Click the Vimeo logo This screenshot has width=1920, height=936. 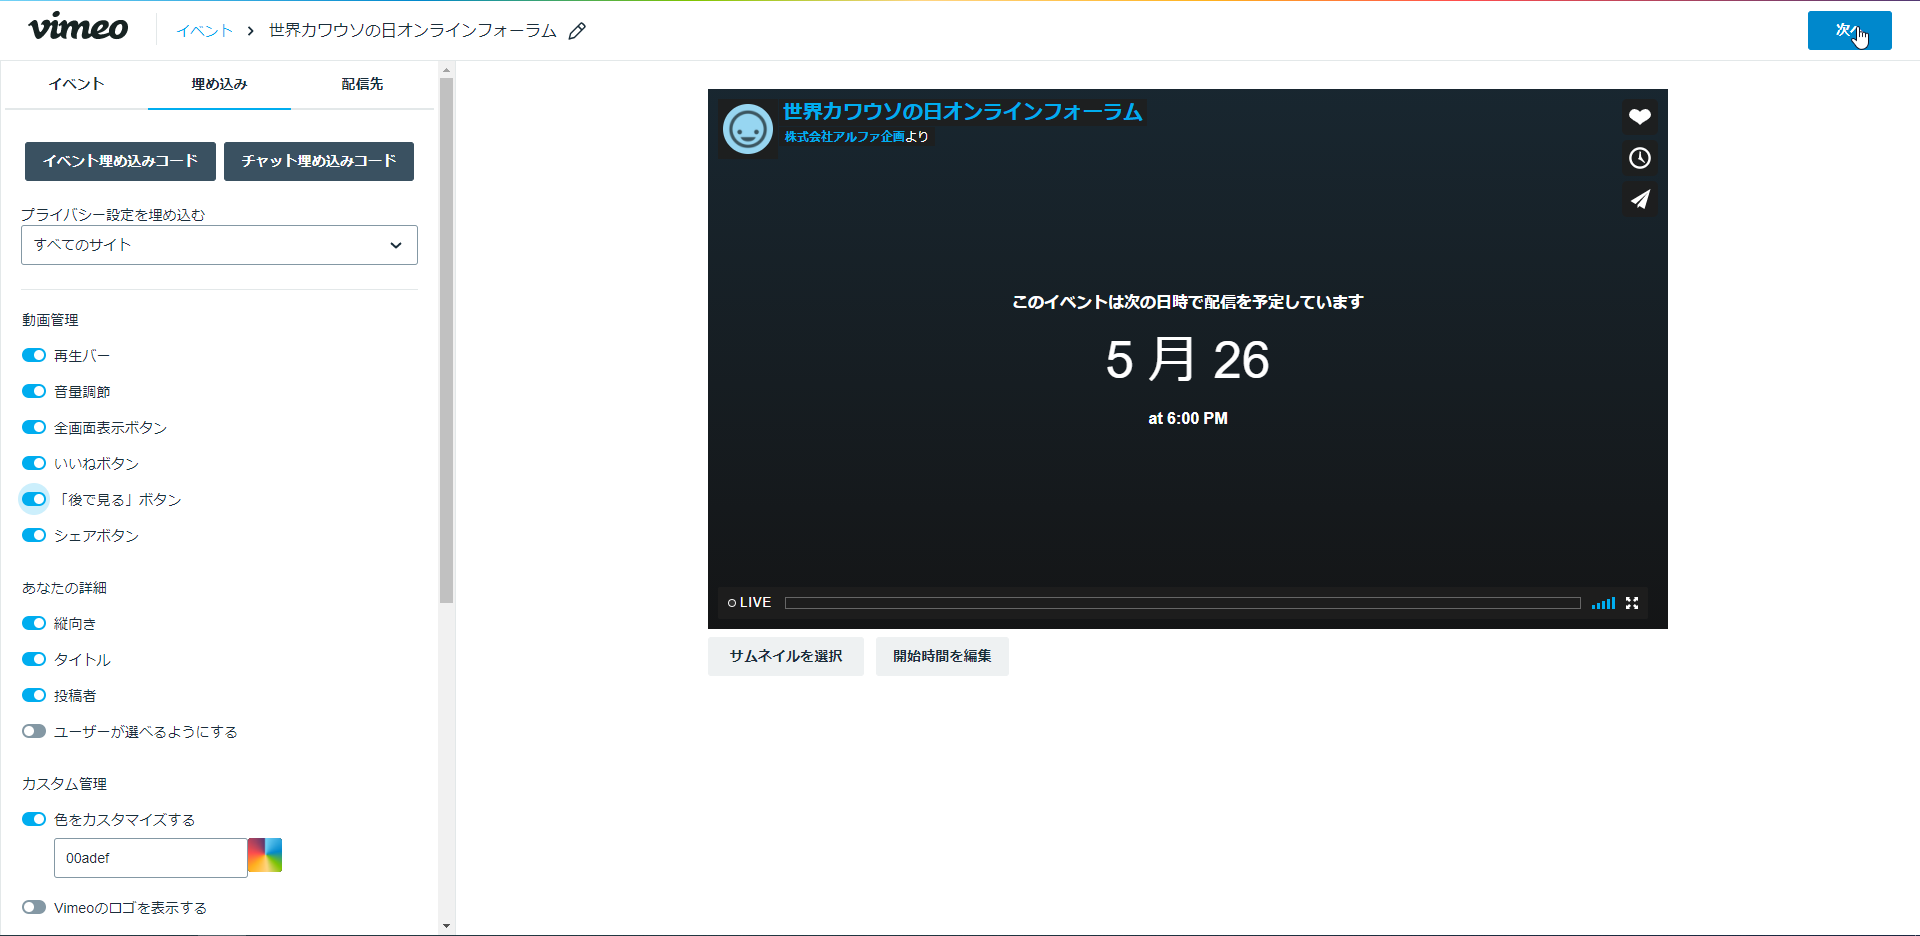pos(78,28)
